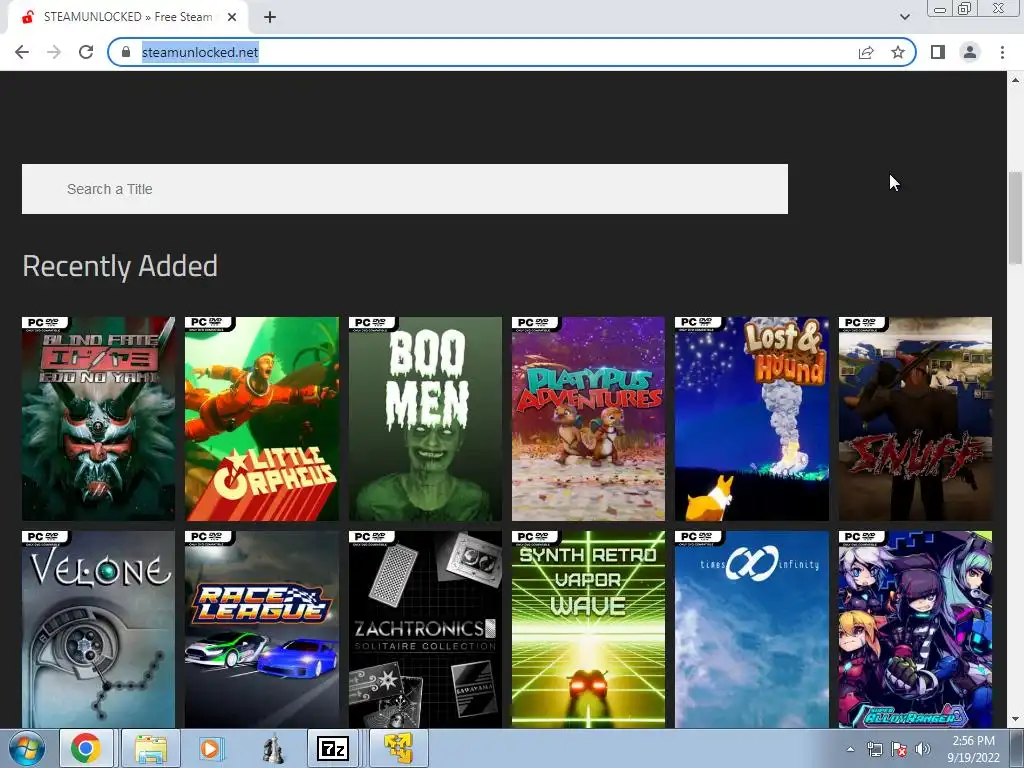Bookmark this page with the star
Image resolution: width=1024 pixels, height=768 pixels.
[898, 52]
